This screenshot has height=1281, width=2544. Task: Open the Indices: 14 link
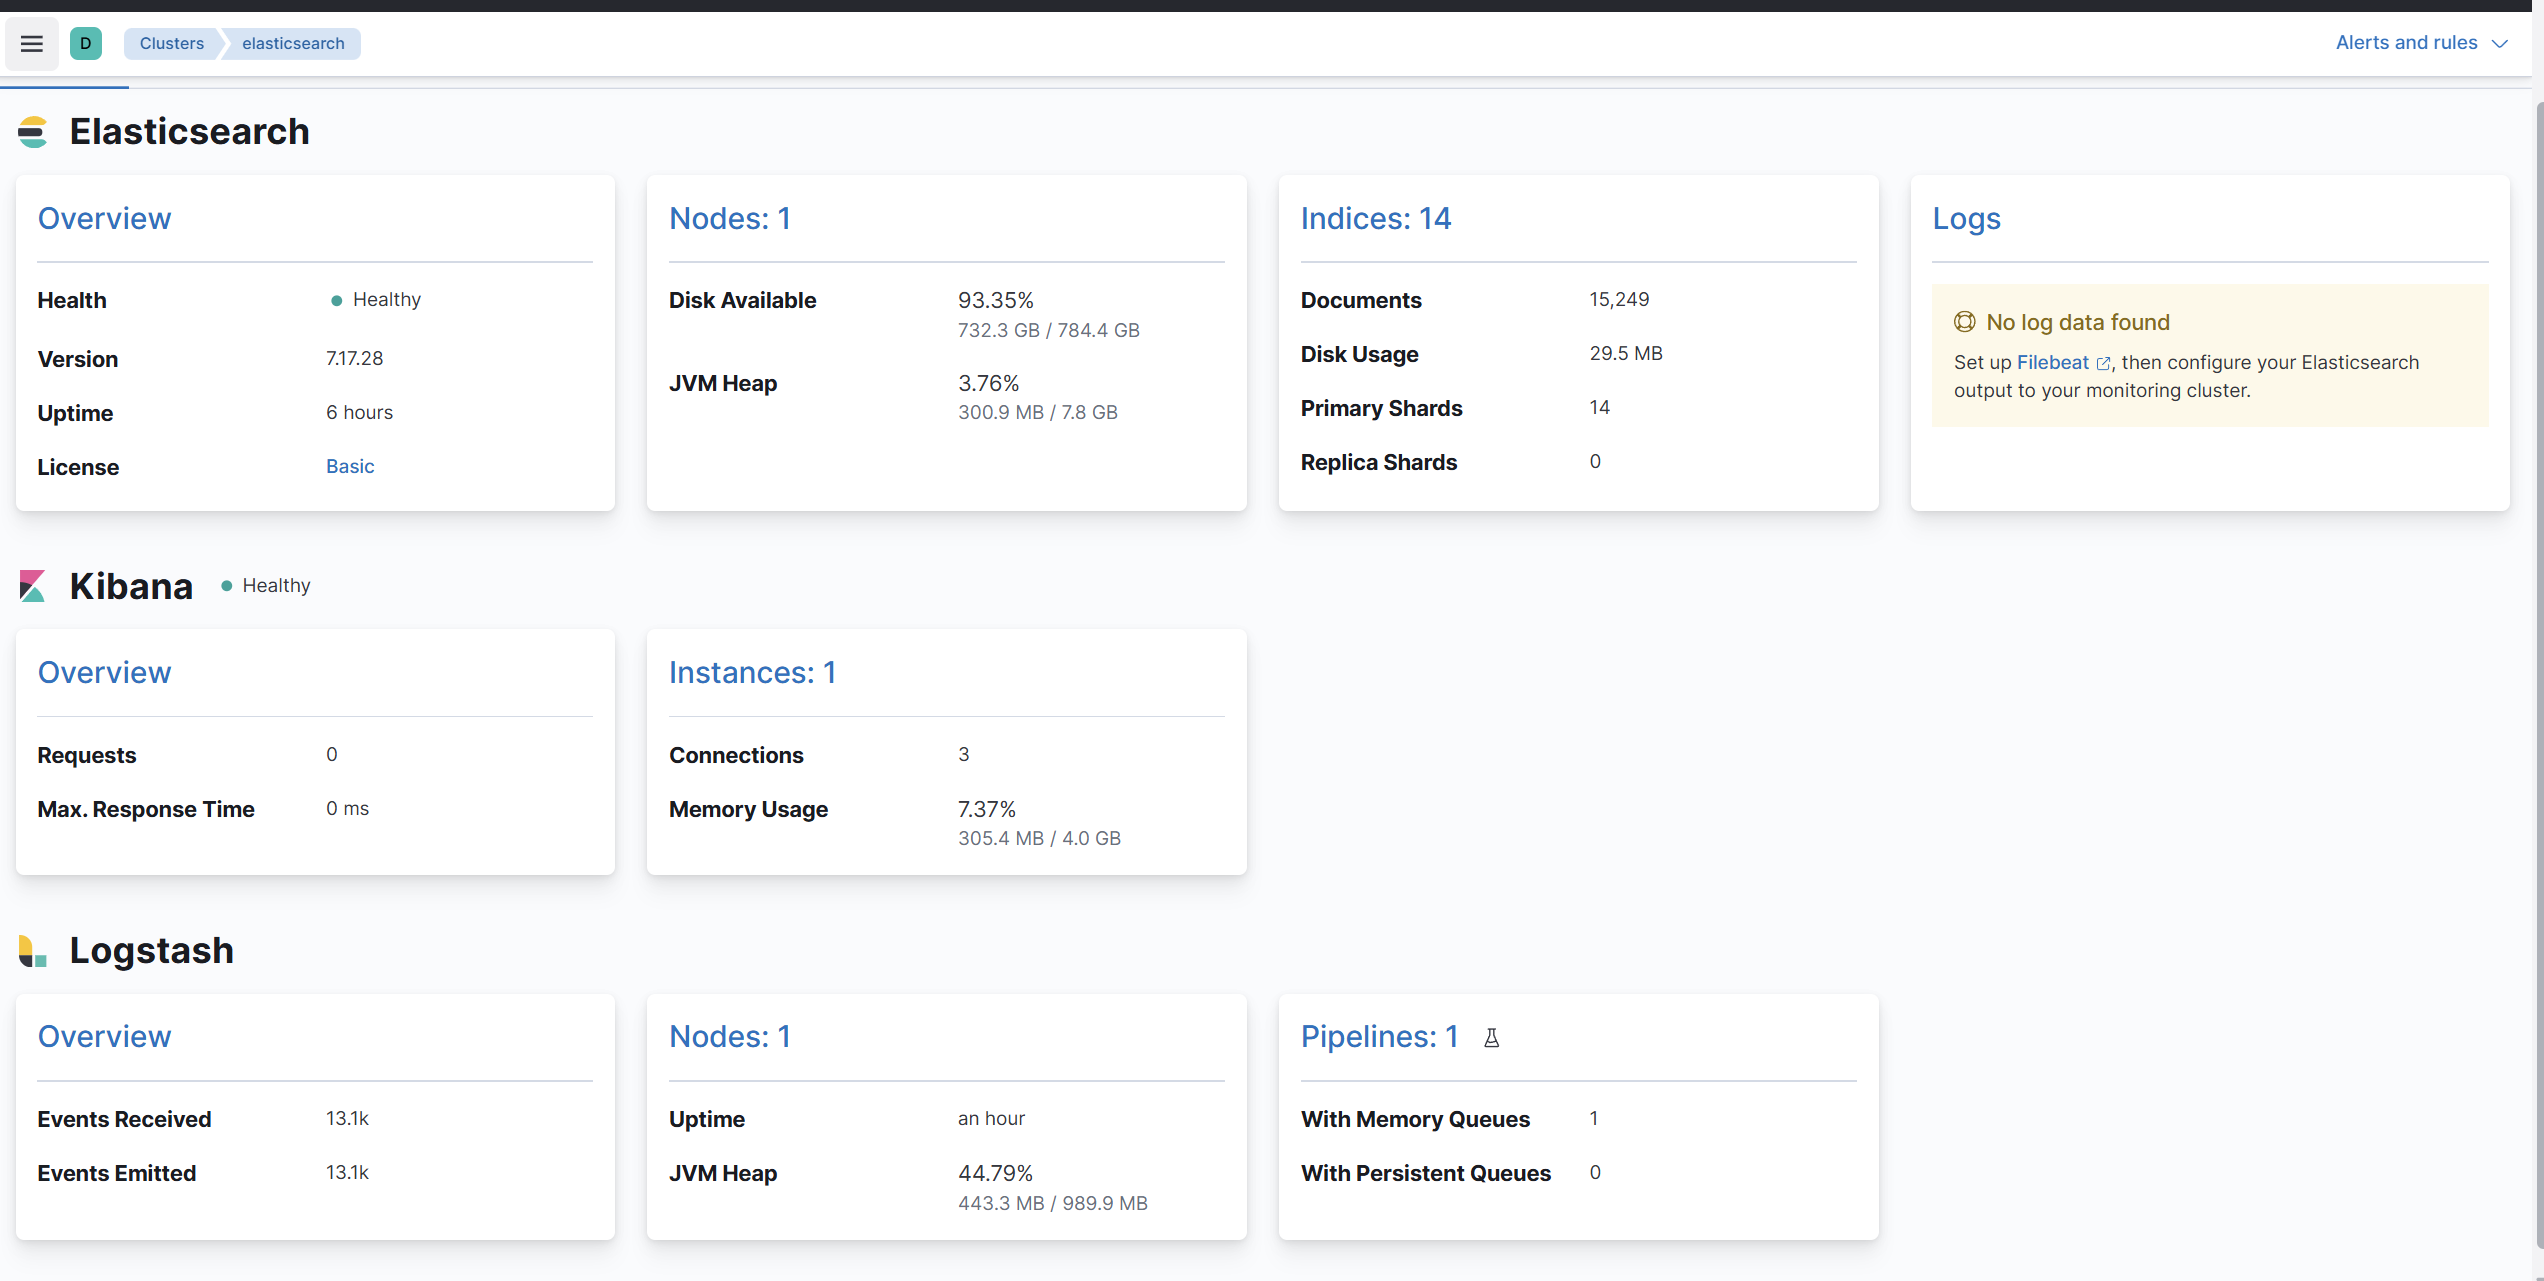coord(1375,218)
